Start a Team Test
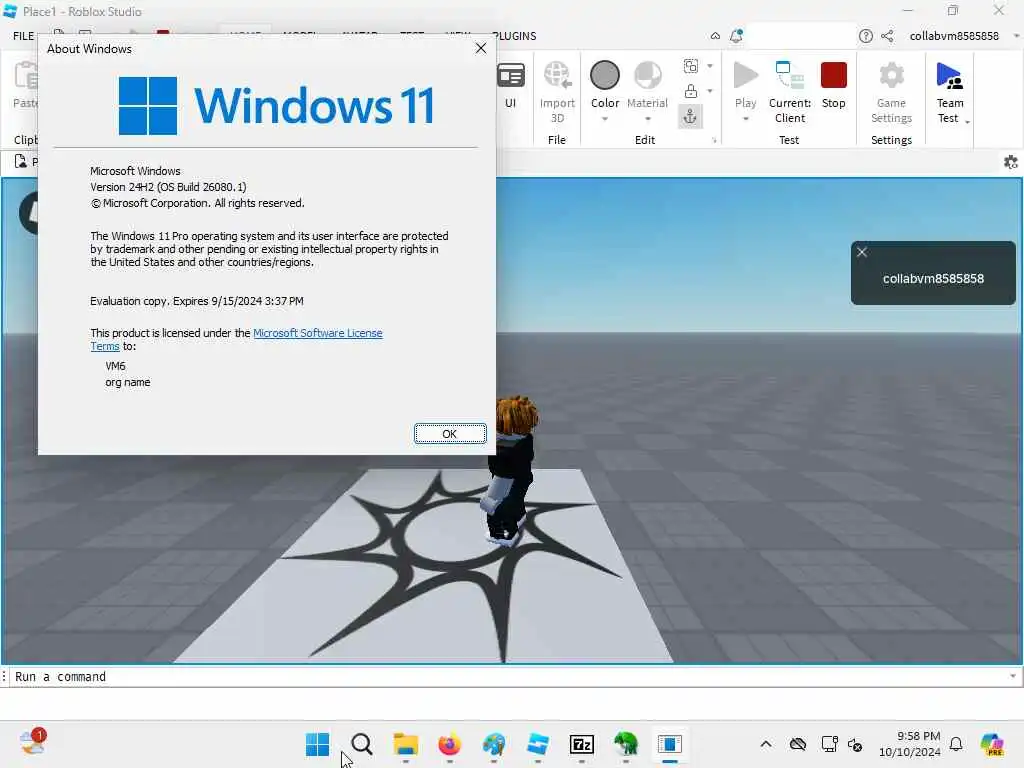This screenshot has height=768, width=1024. [950, 91]
